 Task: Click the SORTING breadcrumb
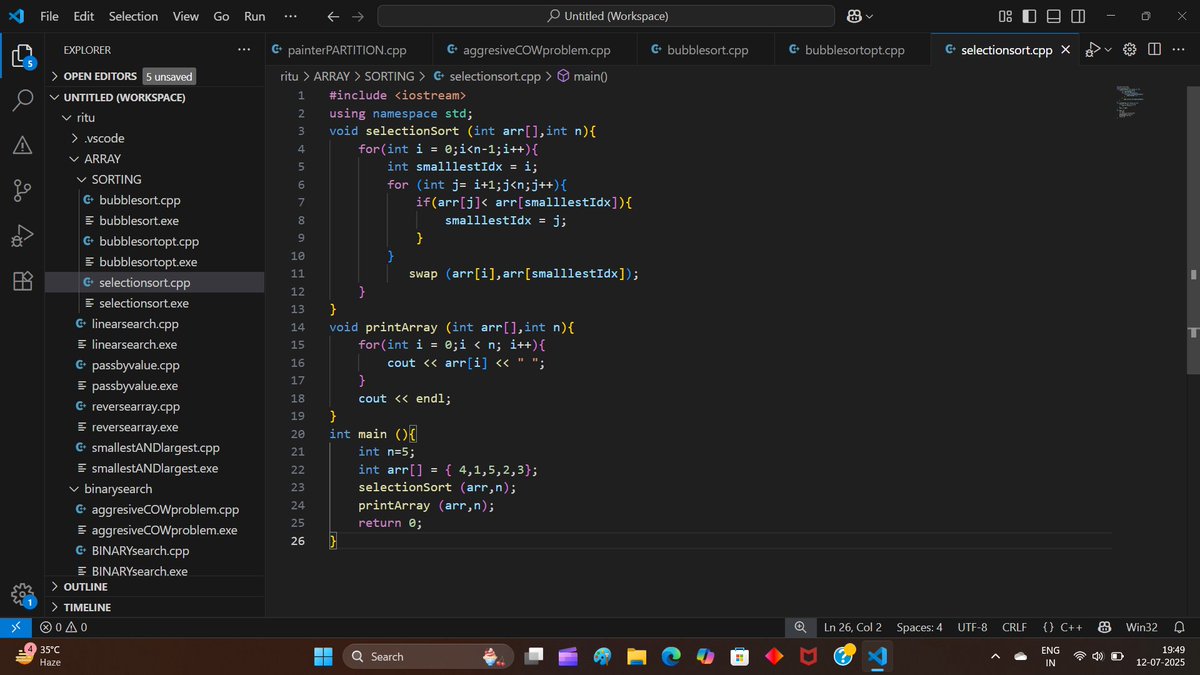[x=389, y=76]
